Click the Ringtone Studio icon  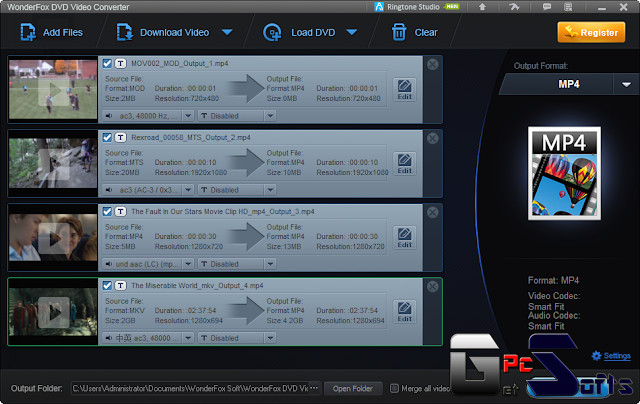point(379,7)
